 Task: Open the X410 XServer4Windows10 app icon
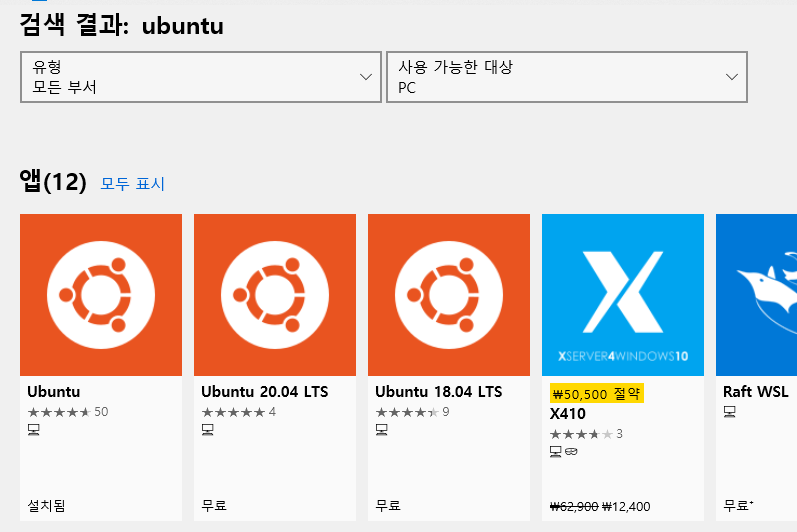pyautogui.click(x=623, y=295)
